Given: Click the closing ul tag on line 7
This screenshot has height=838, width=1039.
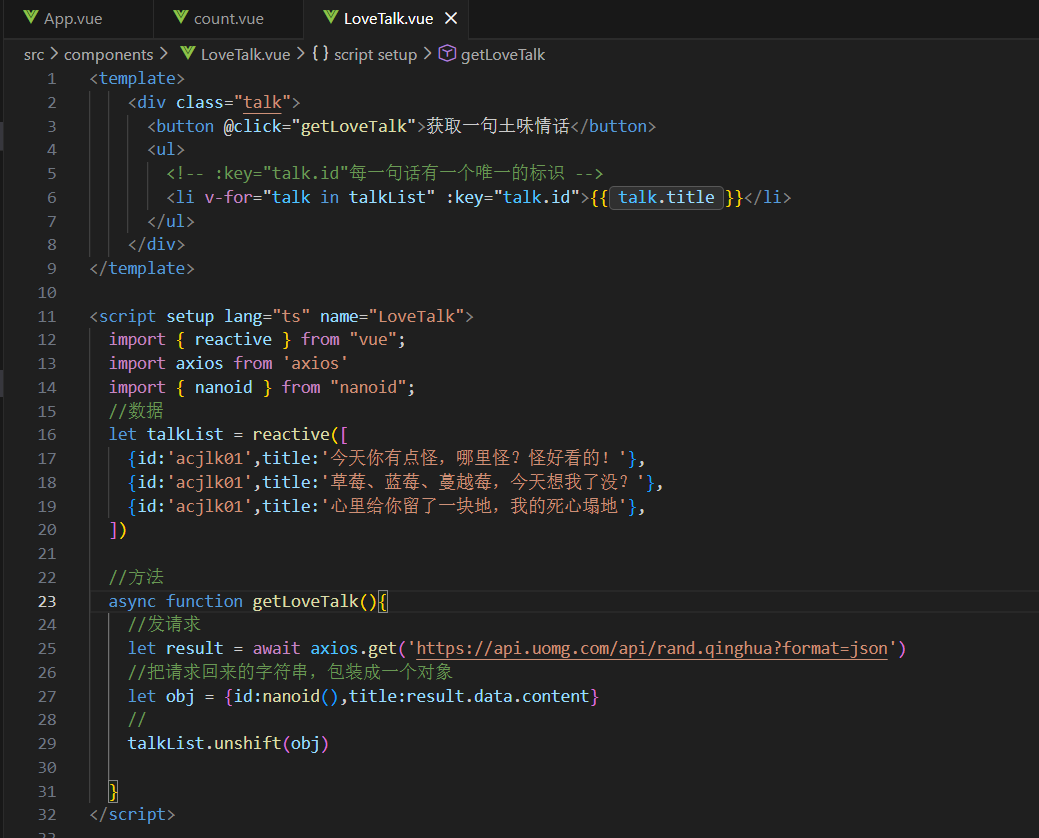Looking at the screenshot, I should pos(171,221).
